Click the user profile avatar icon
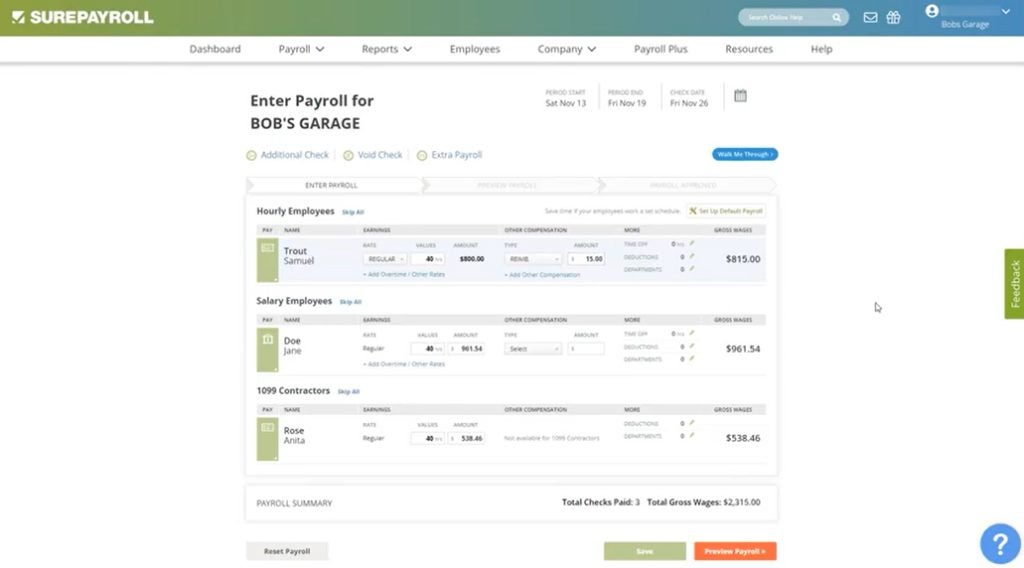 [932, 11]
